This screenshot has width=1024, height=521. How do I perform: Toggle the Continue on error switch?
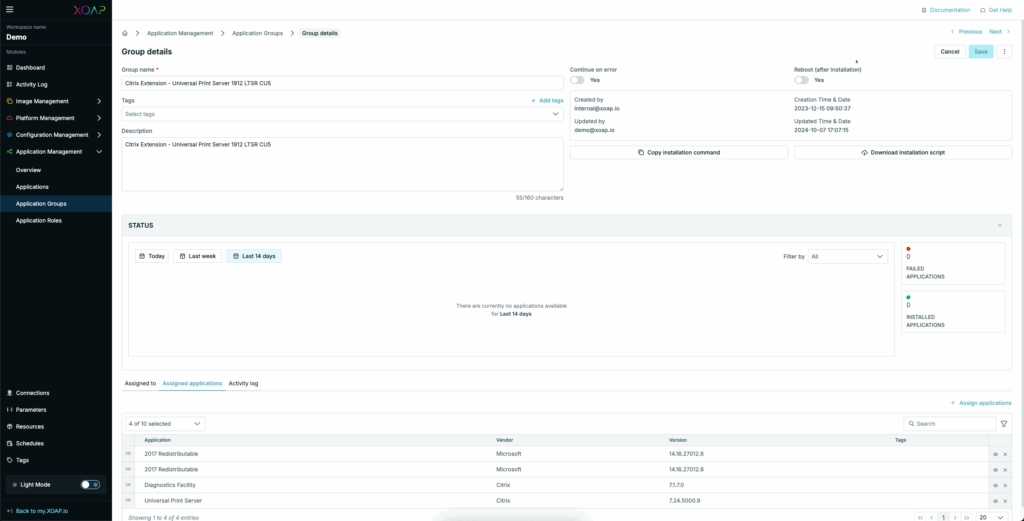(x=577, y=80)
